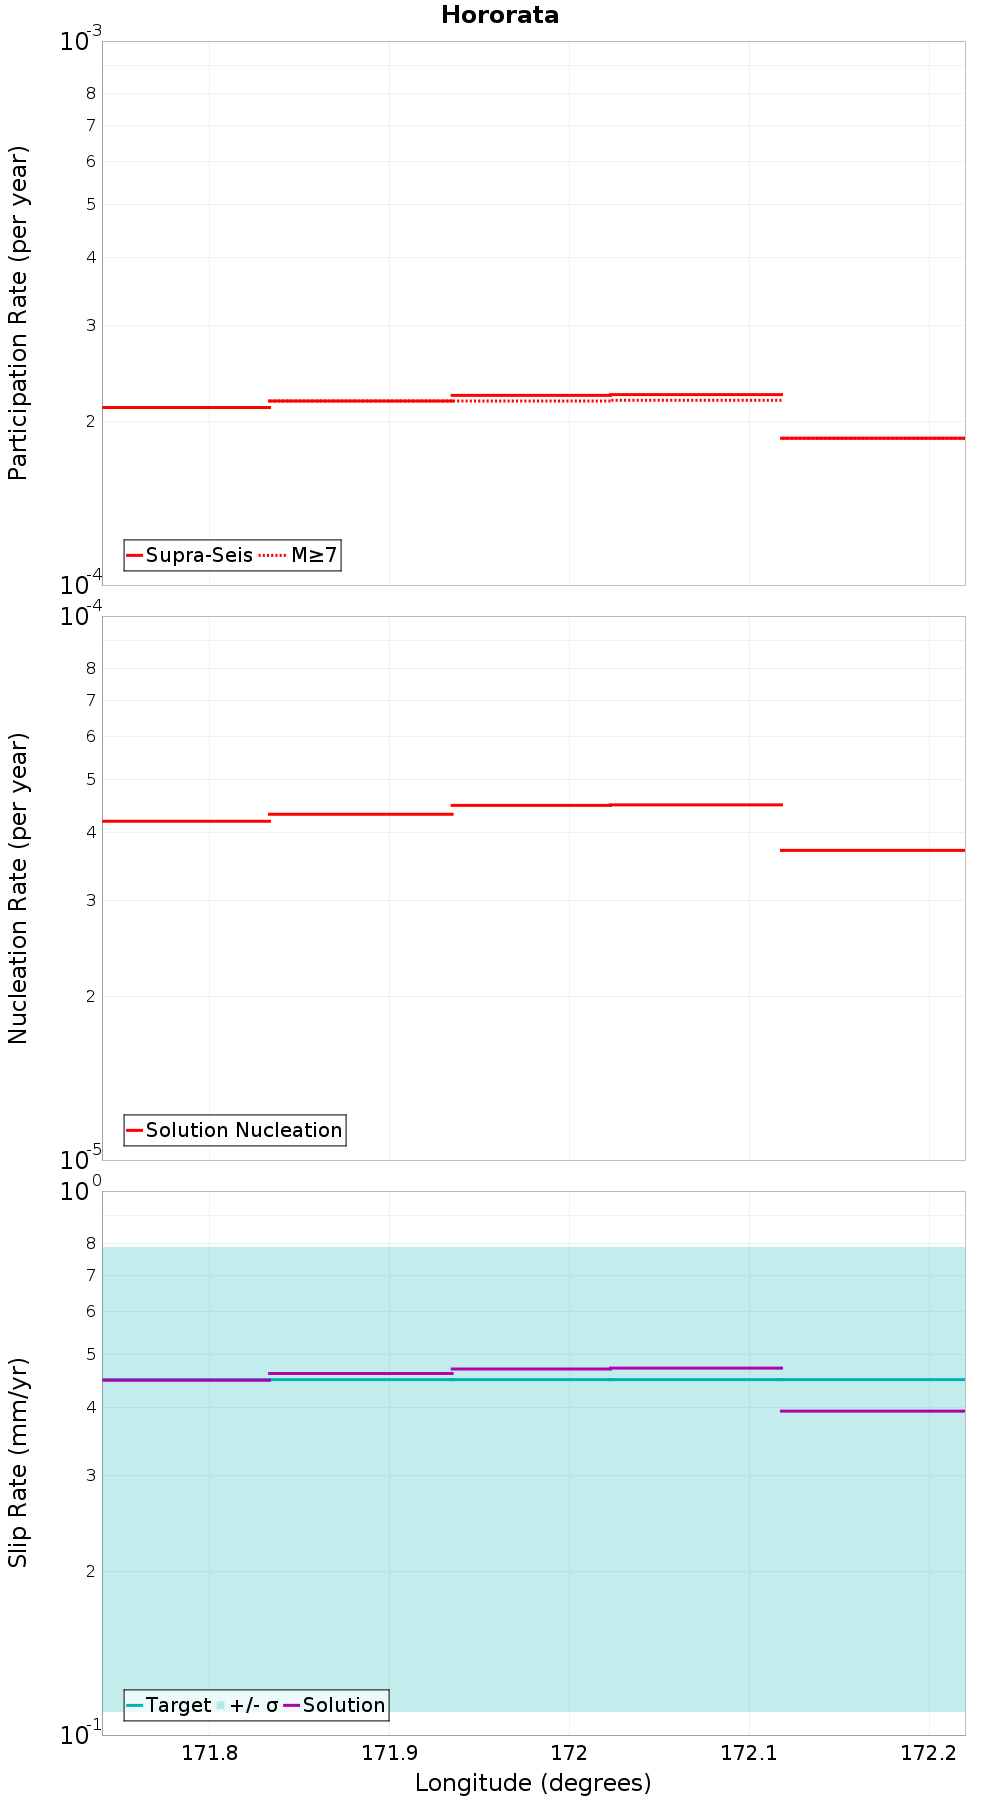
Task: Click the Supra-Seis red legend line
Action: click(x=135, y=555)
